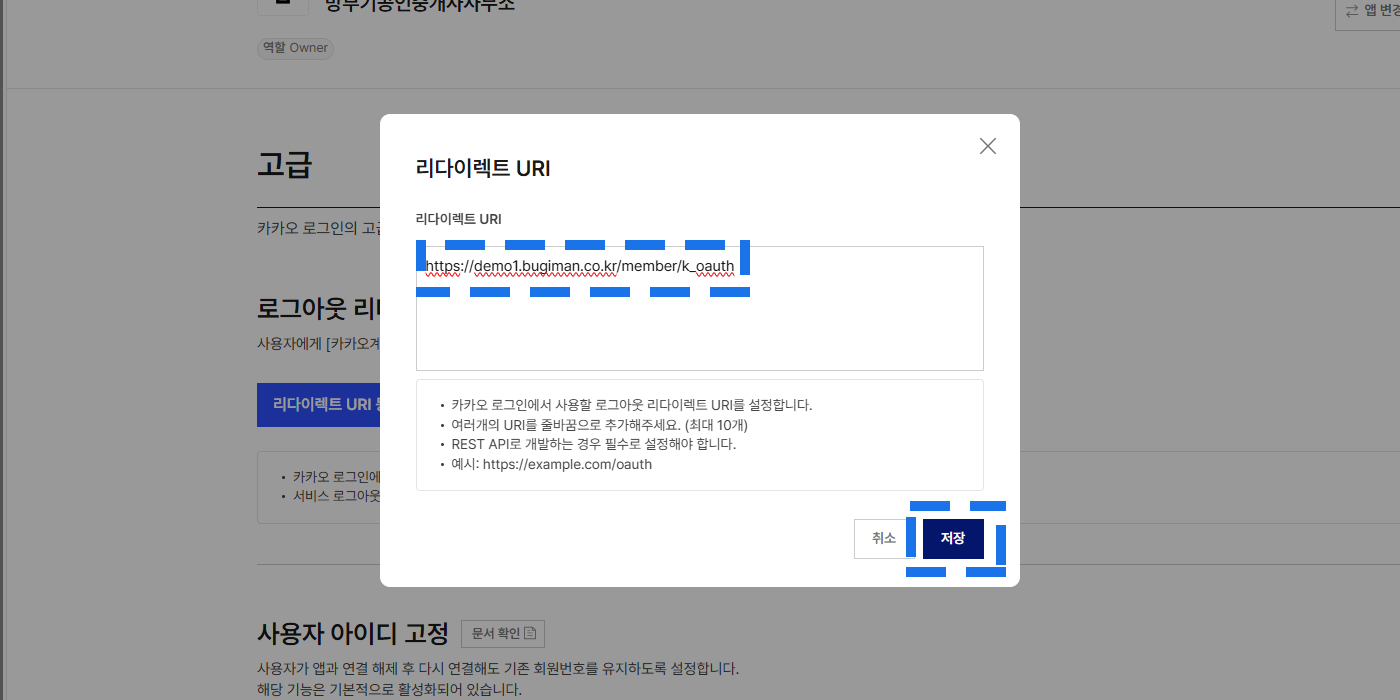This screenshot has height=700, width=1400.
Task: Click the 저장 button to save
Action: tap(953, 538)
